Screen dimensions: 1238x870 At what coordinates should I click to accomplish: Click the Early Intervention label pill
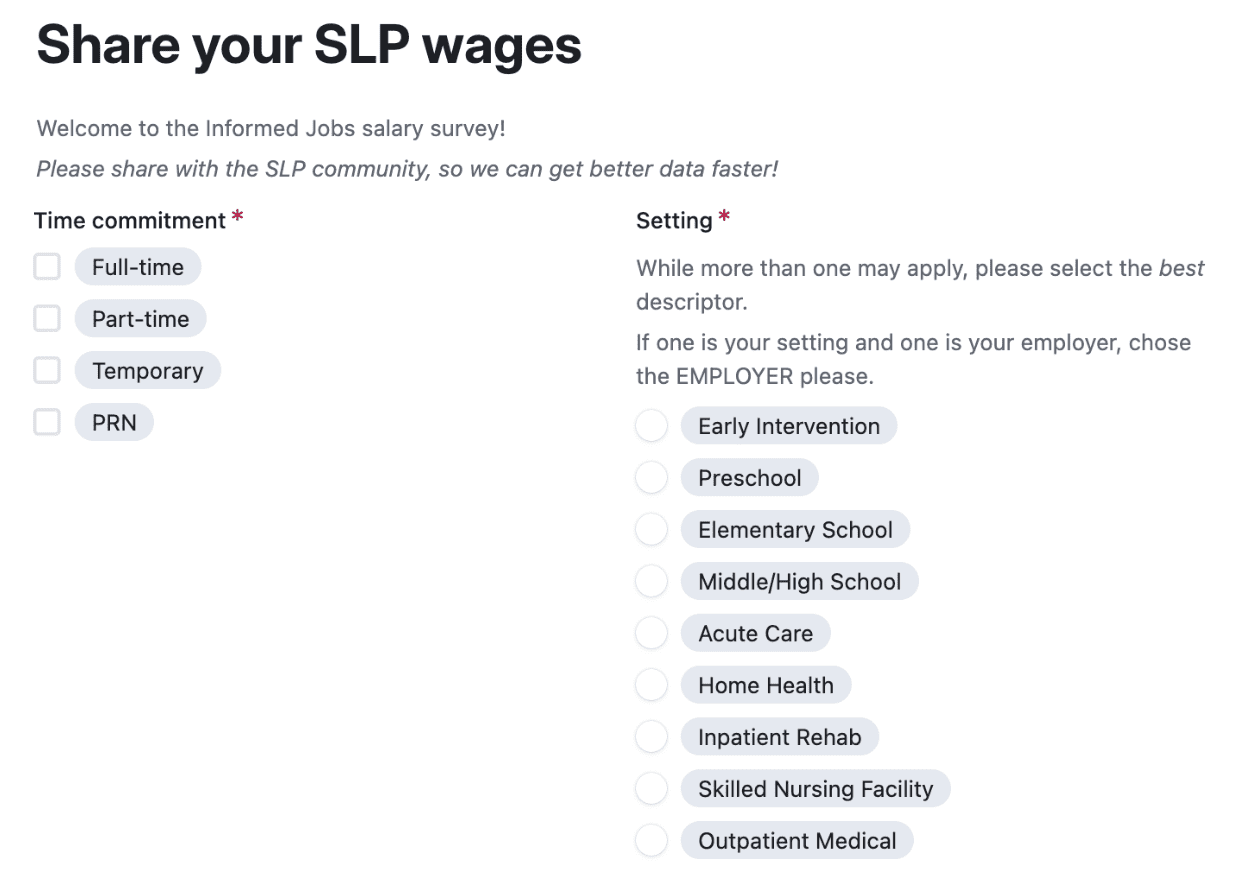(789, 426)
